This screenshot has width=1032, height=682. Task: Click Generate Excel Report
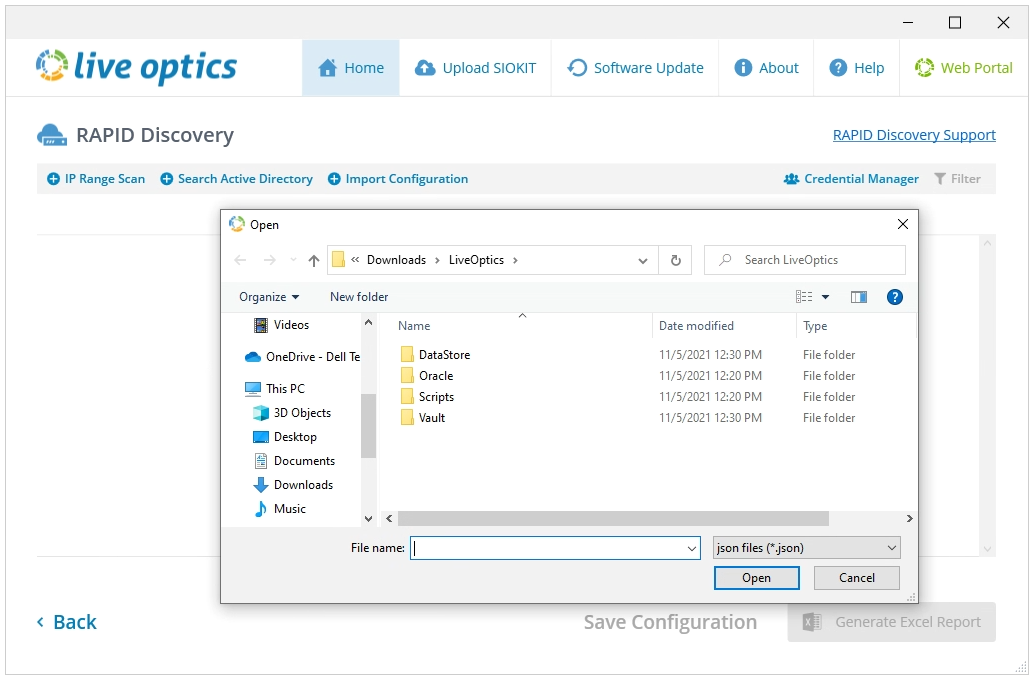coord(891,622)
